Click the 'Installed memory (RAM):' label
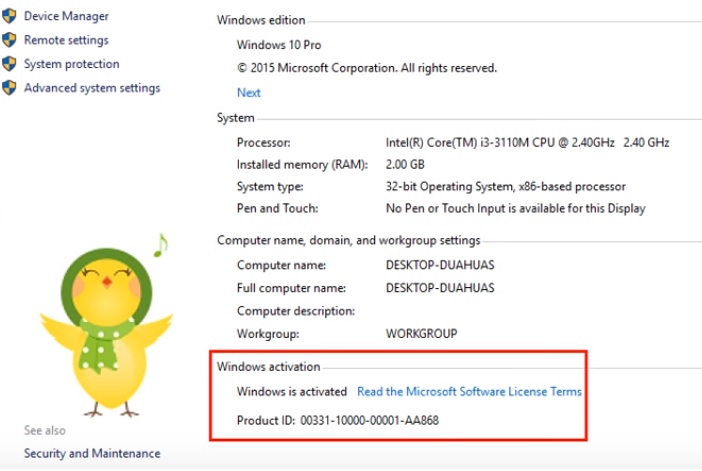Screen dimensions: 702x471 click(302, 165)
